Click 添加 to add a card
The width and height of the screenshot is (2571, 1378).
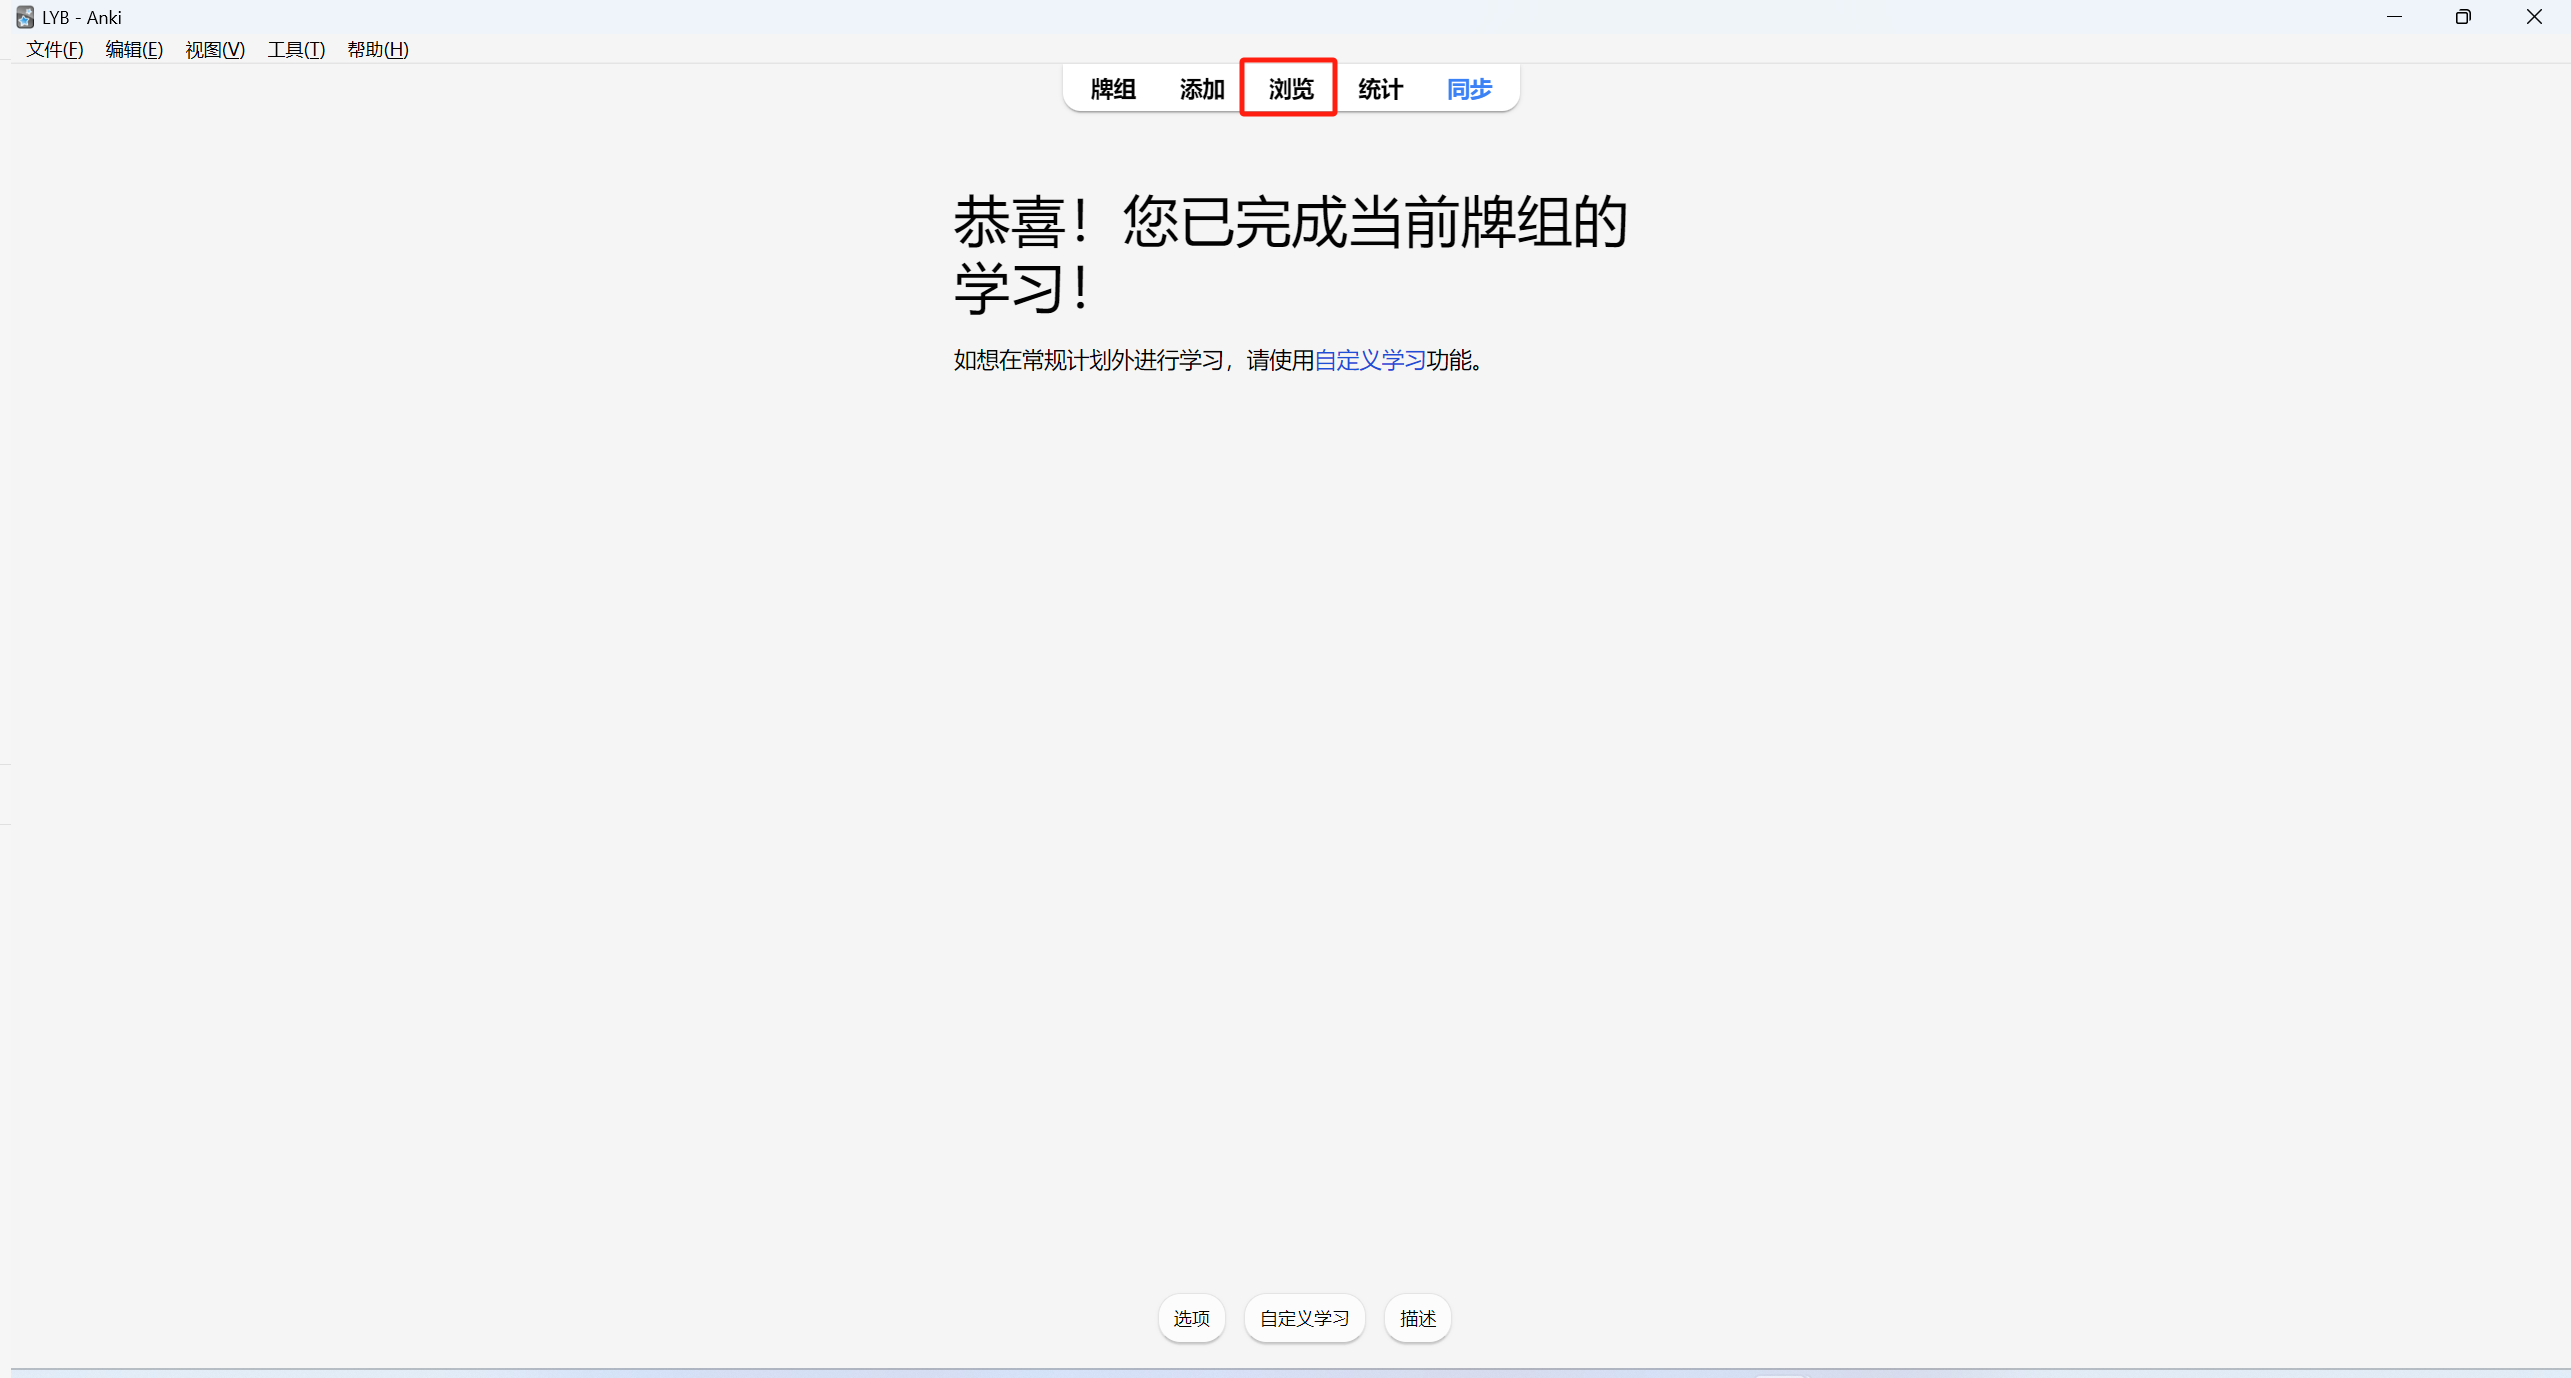(x=1202, y=89)
